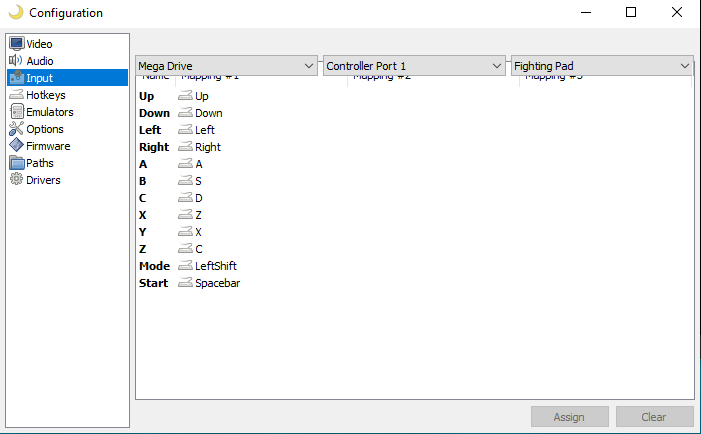701x434 pixels.
Task: Open the Video settings icon
Action: 17,44
